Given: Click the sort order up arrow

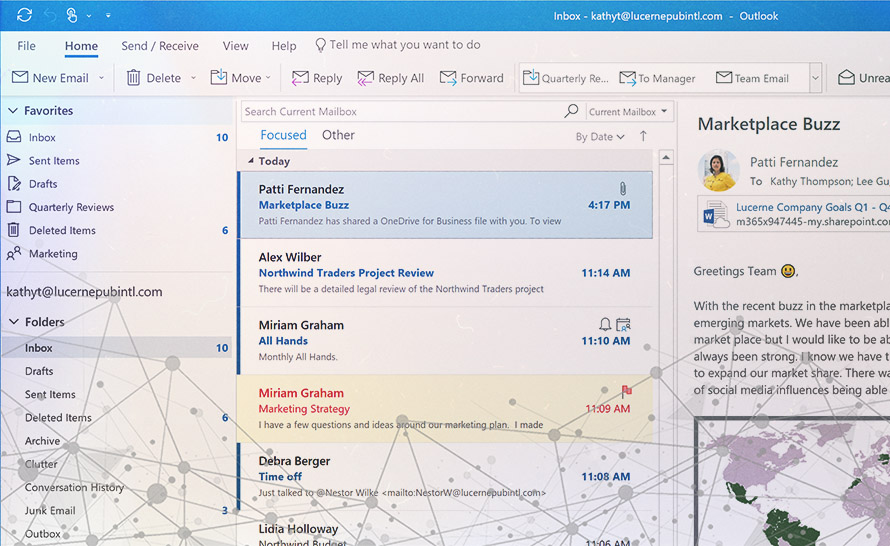Looking at the screenshot, I should (x=643, y=136).
